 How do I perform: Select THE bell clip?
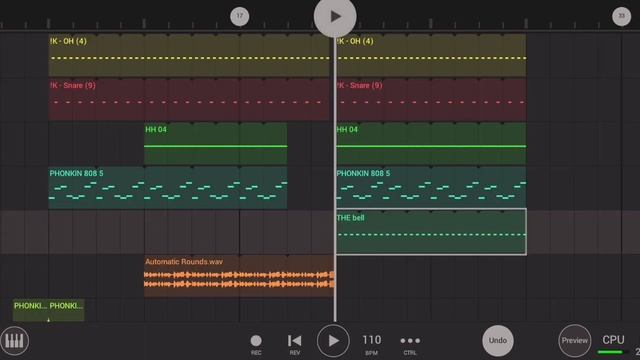click(431, 232)
